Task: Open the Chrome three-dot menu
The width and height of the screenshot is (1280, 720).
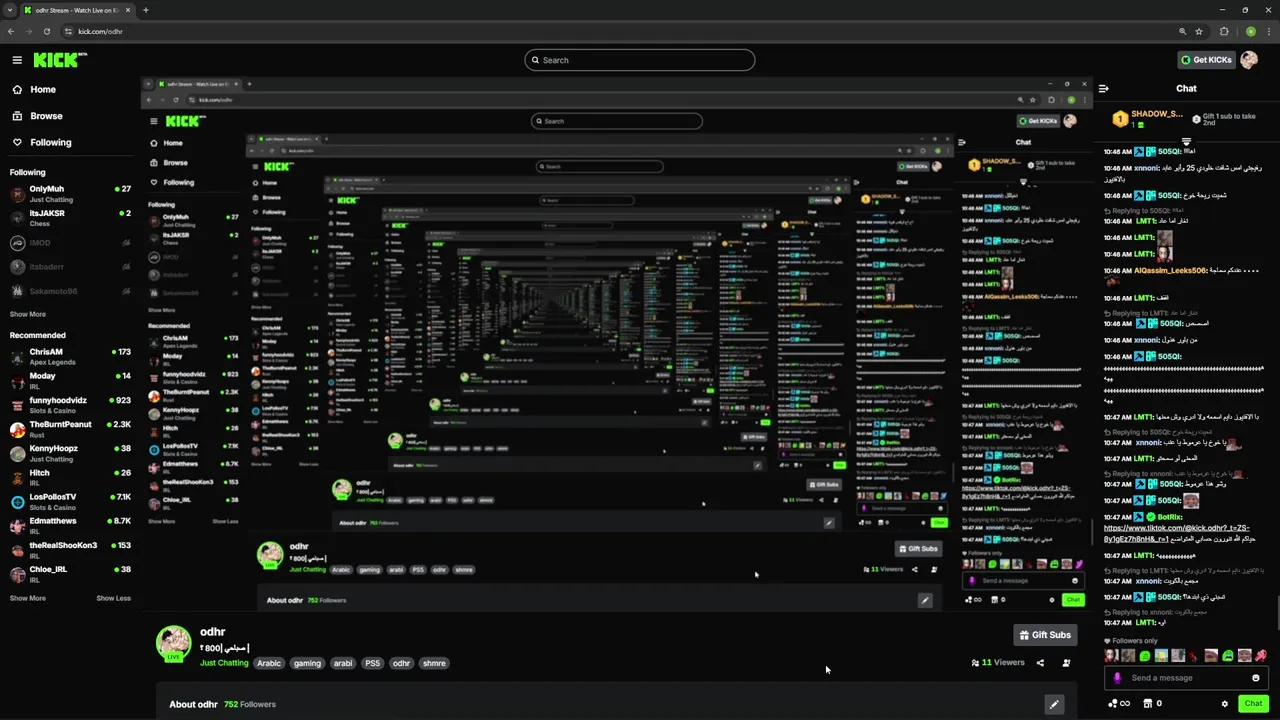Action: tap(1268, 31)
